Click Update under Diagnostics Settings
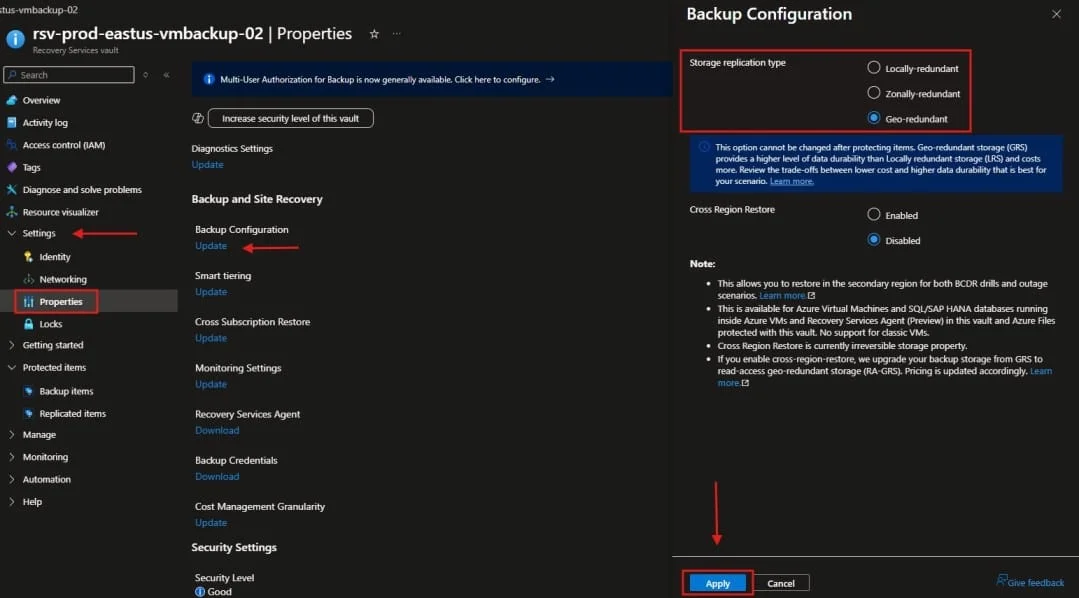Screen dimensions: 1079x598 coord(207,165)
